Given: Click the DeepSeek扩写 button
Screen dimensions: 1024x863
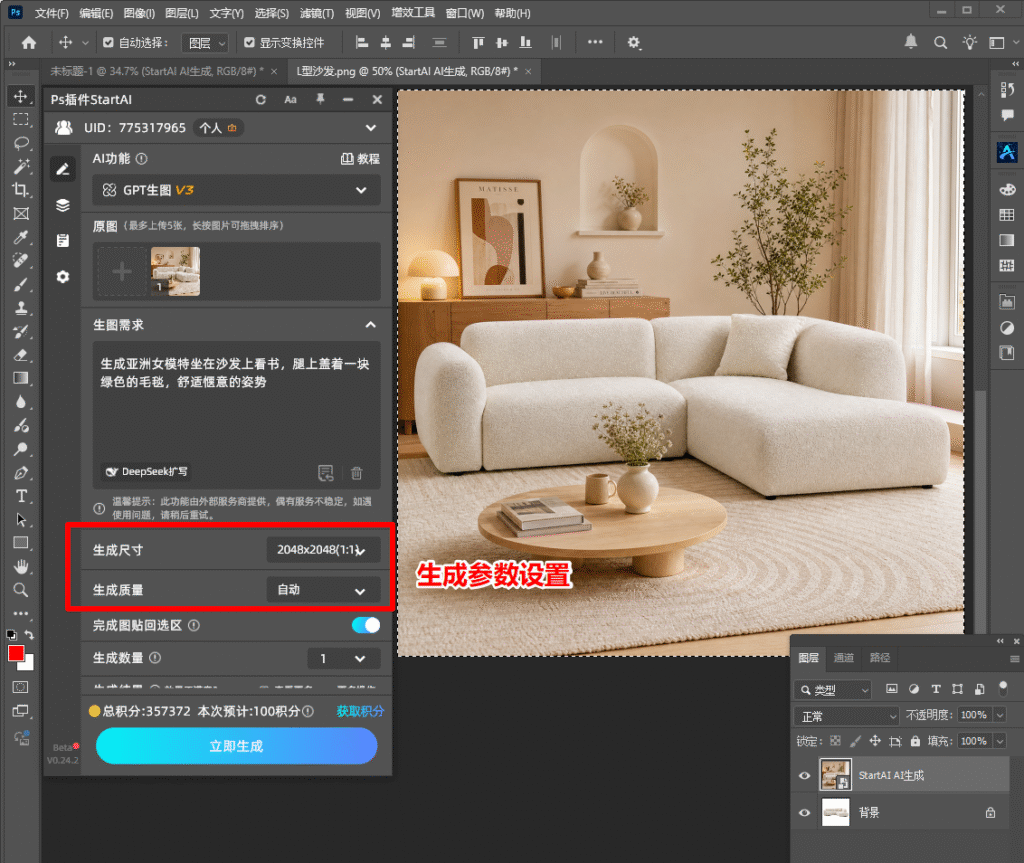Looking at the screenshot, I should [147, 472].
